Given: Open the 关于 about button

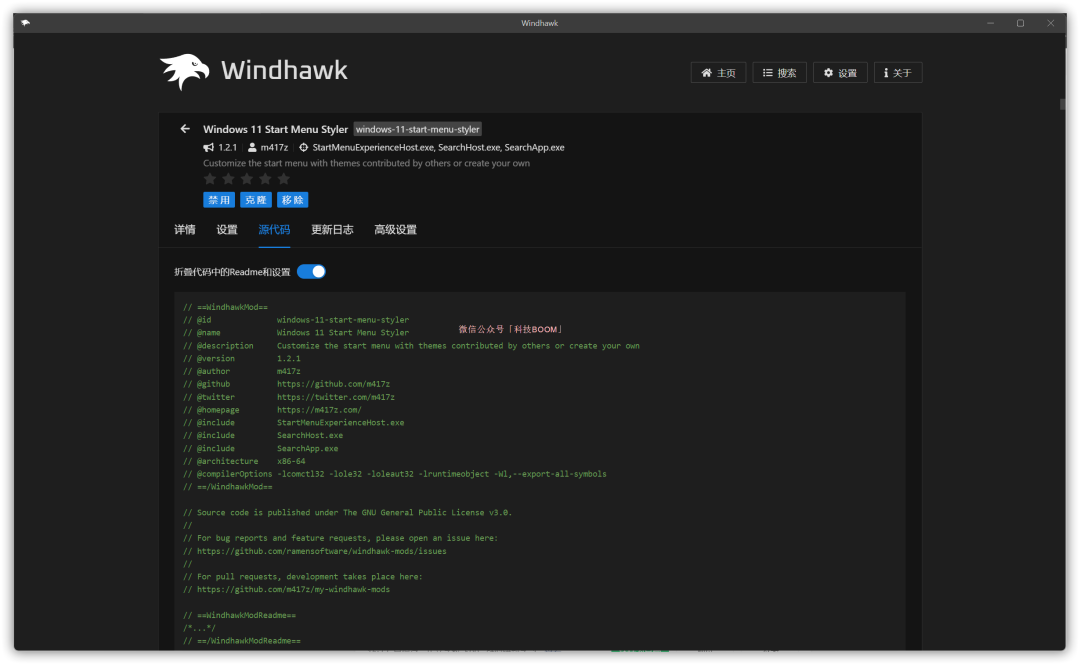Looking at the screenshot, I should point(898,73).
